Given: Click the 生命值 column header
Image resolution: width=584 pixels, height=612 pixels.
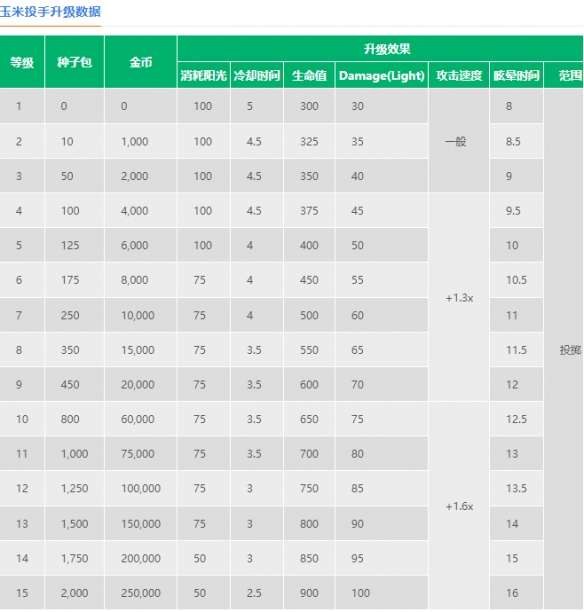Looking at the screenshot, I should point(309,75).
